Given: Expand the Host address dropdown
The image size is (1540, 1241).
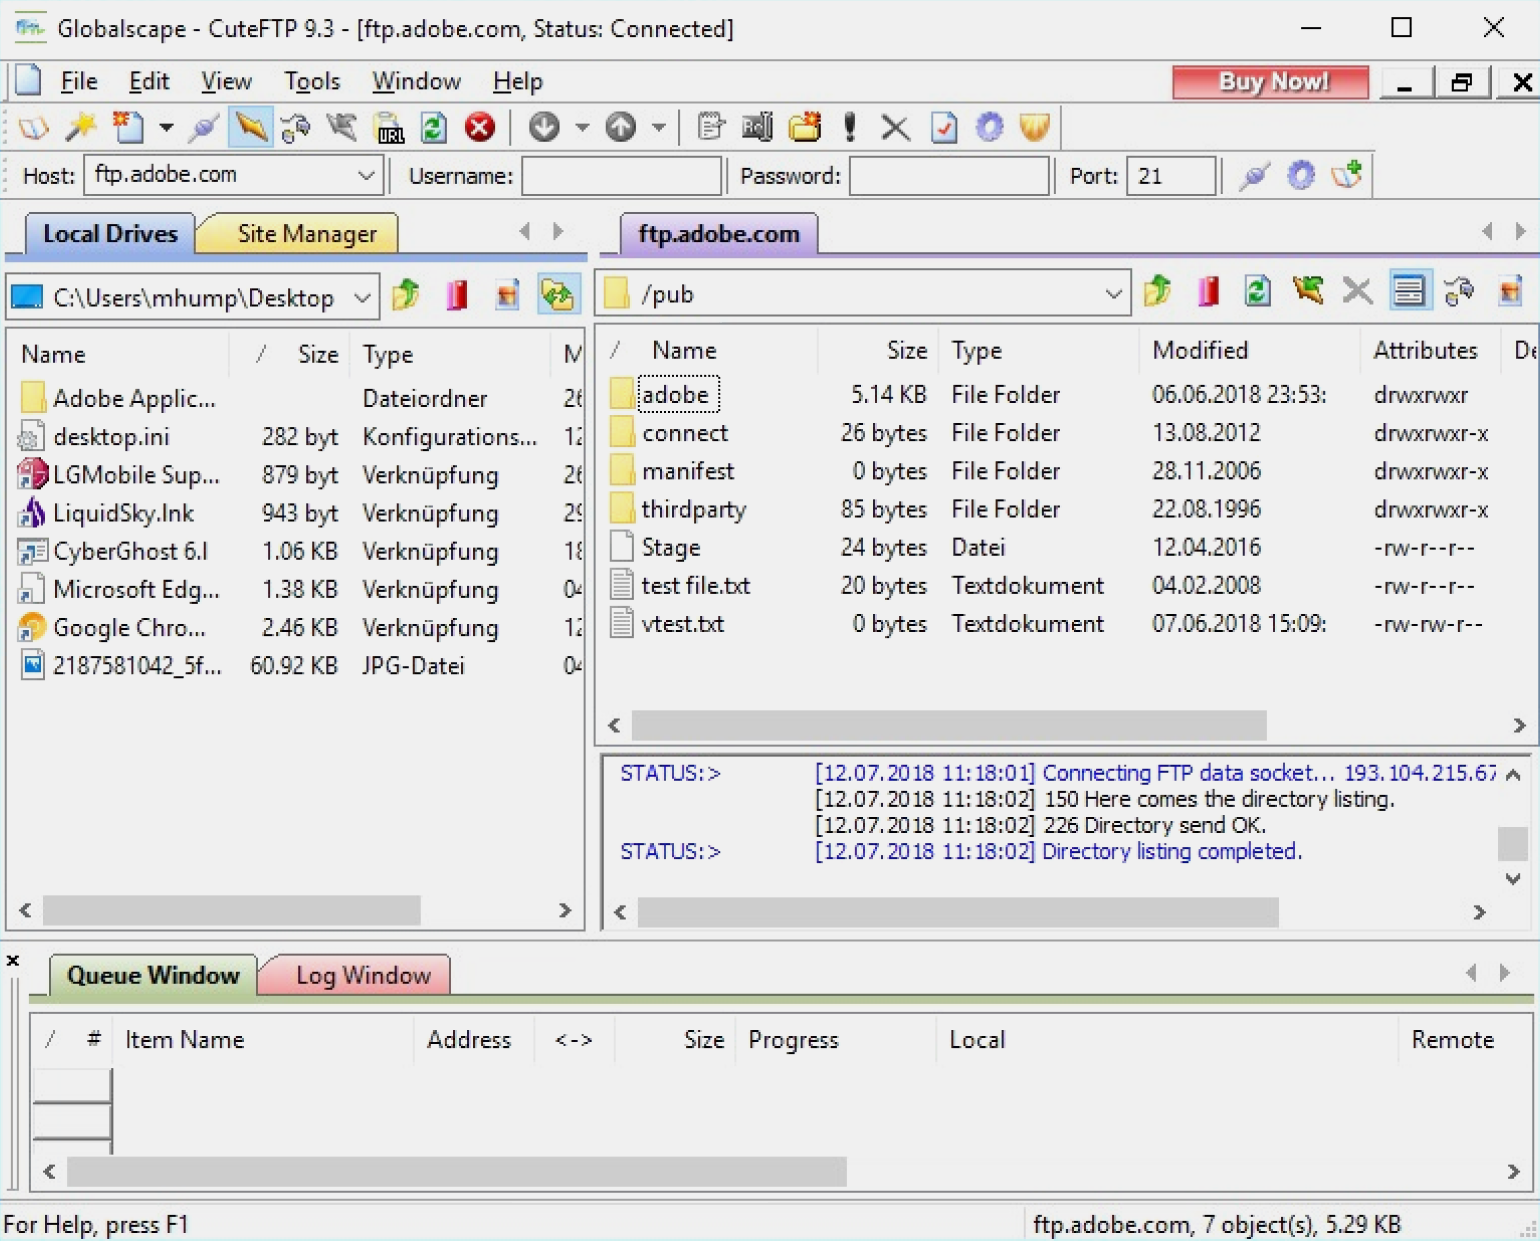Looking at the screenshot, I should coord(366,176).
